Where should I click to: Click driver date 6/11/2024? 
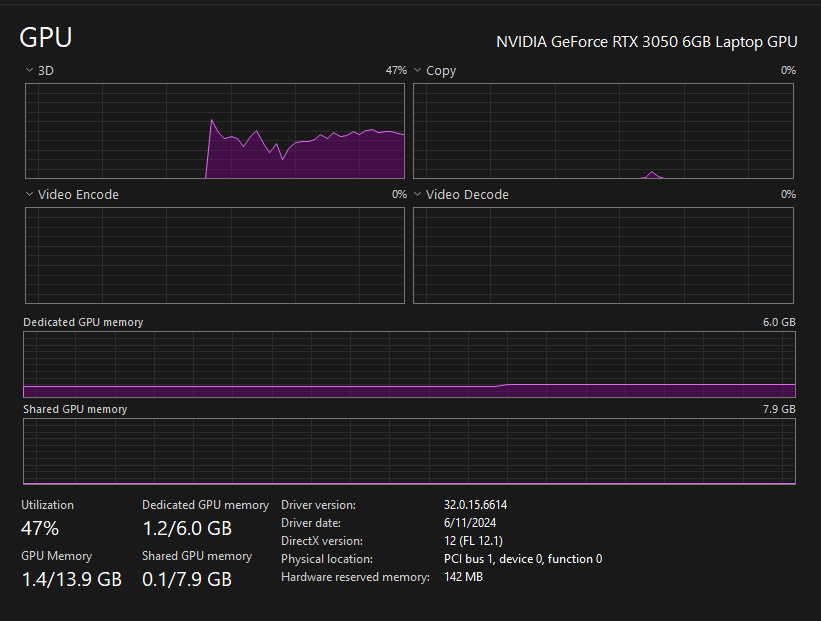[x=470, y=523]
